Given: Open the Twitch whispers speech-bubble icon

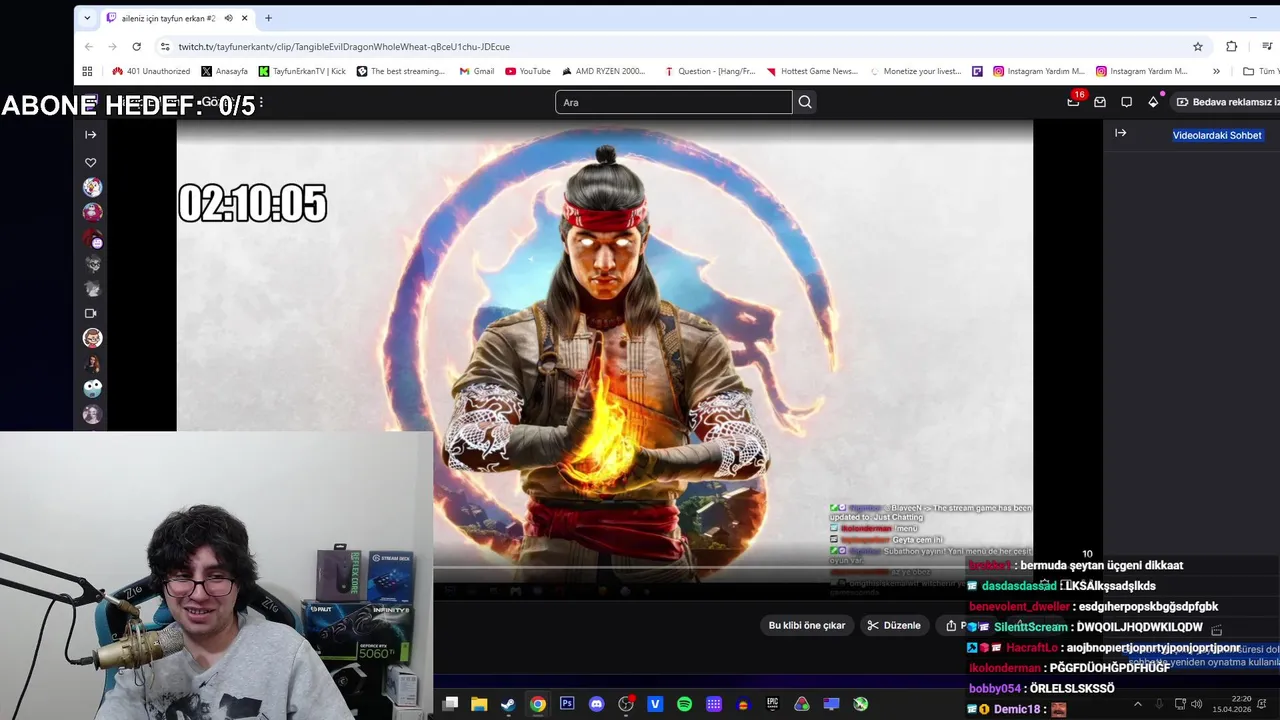Looking at the screenshot, I should pos(1126,102).
